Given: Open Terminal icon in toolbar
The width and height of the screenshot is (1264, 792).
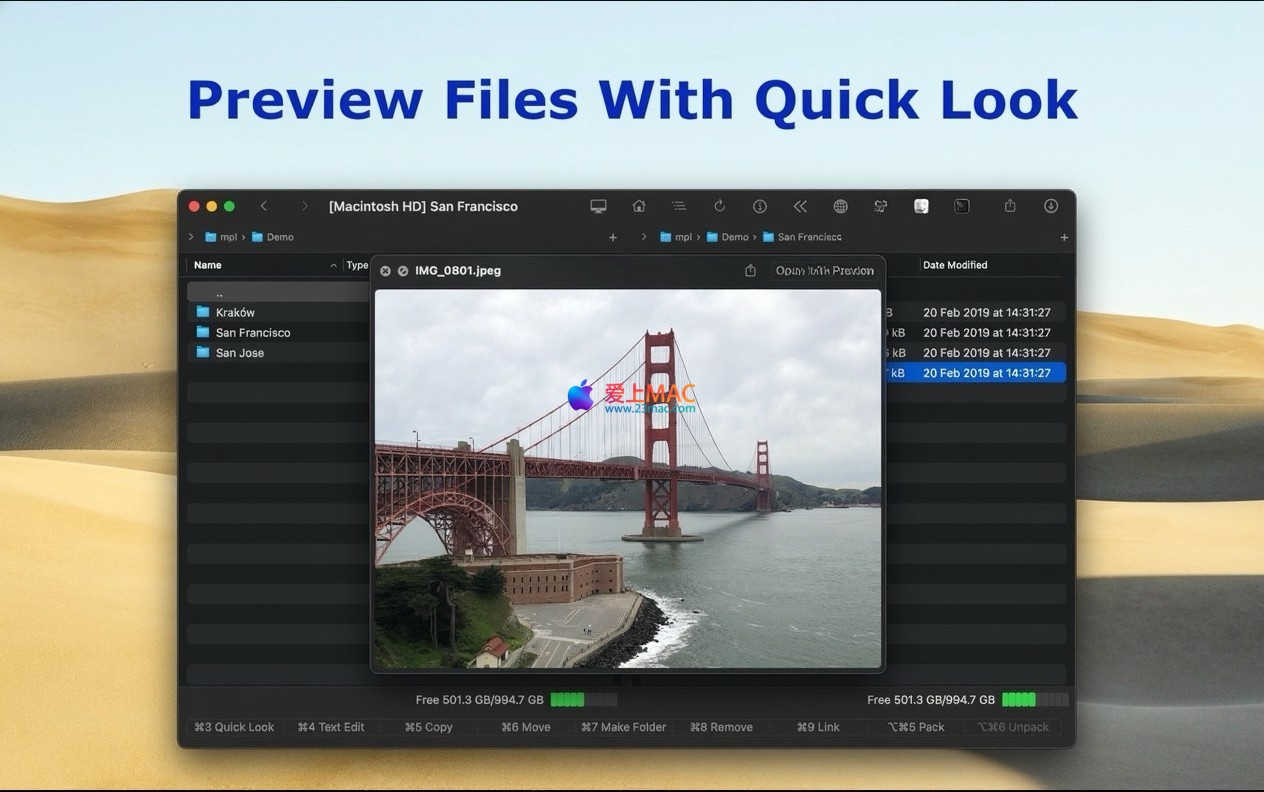Looking at the screenshot, I should pyautogui.click(x=961, y=206).
